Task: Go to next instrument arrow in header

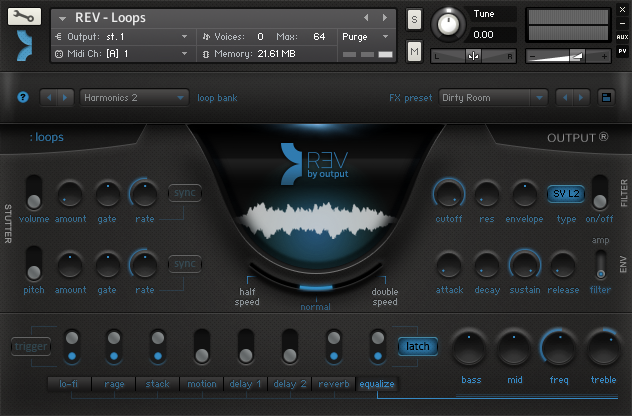Action: [385, 17]
